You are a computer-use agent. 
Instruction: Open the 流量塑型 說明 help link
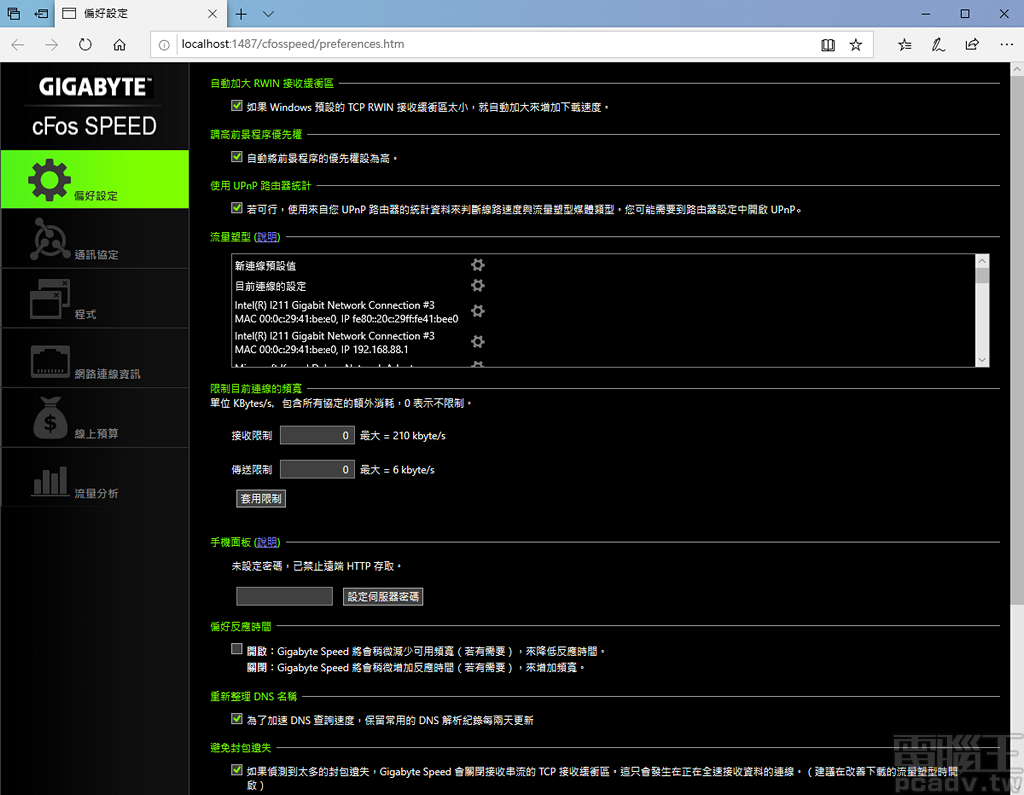click(x=266, y=236)
